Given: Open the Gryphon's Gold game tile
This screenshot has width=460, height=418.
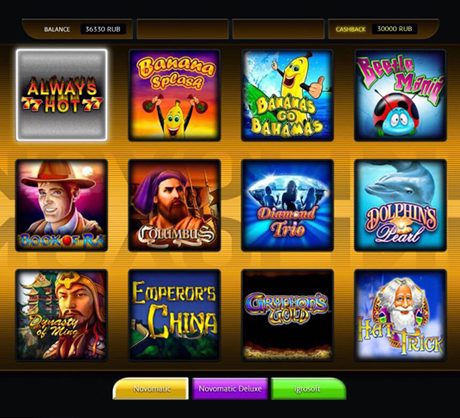Looking at the screenshot, I should point(287,315).
